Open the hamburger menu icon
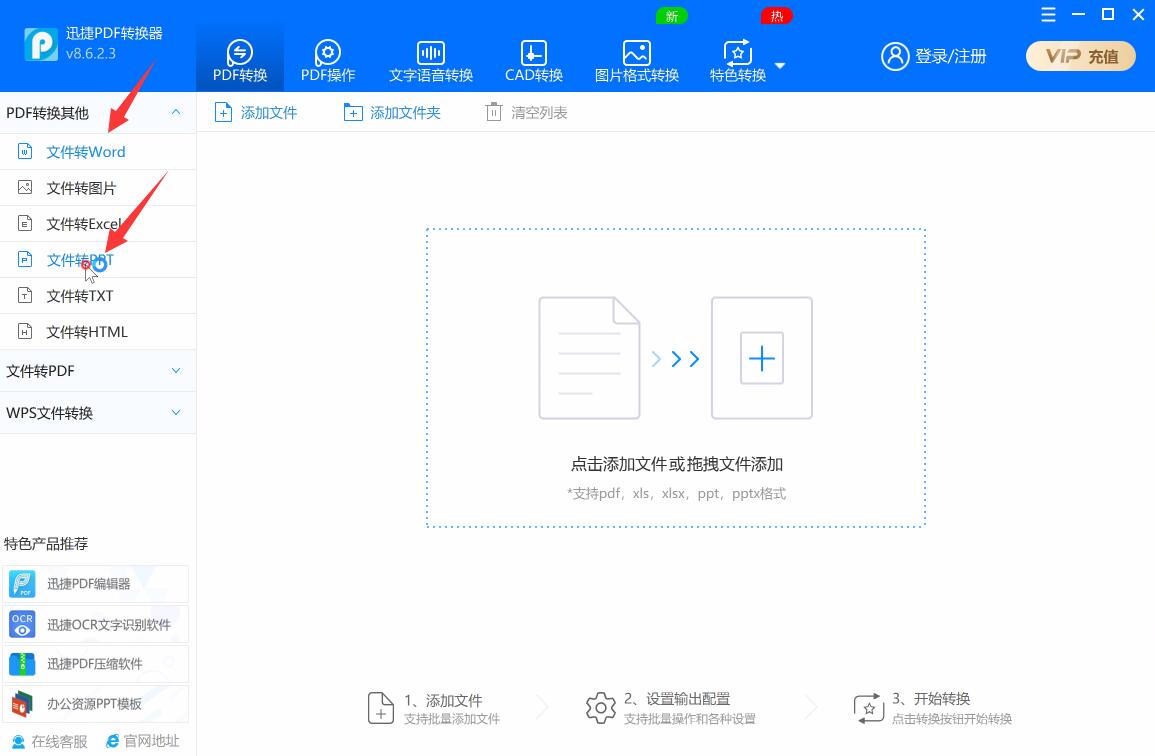Viewport: 1155px width, 756px height. [1048, 15]
